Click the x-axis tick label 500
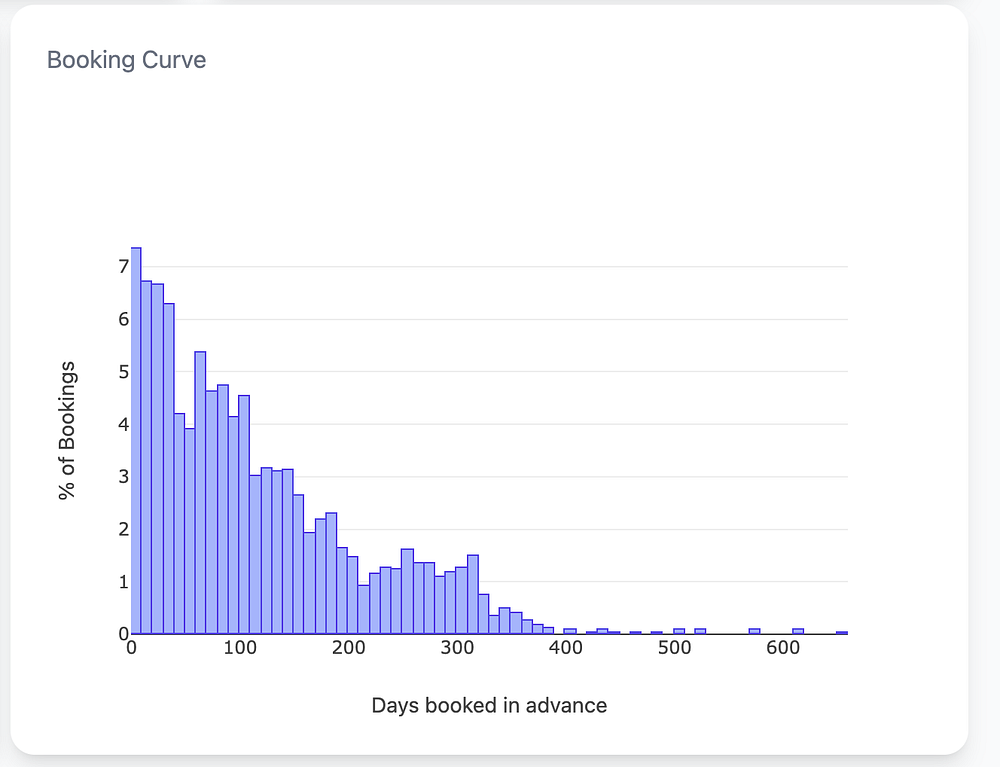The image size is (1000, 767). (674, 647)
